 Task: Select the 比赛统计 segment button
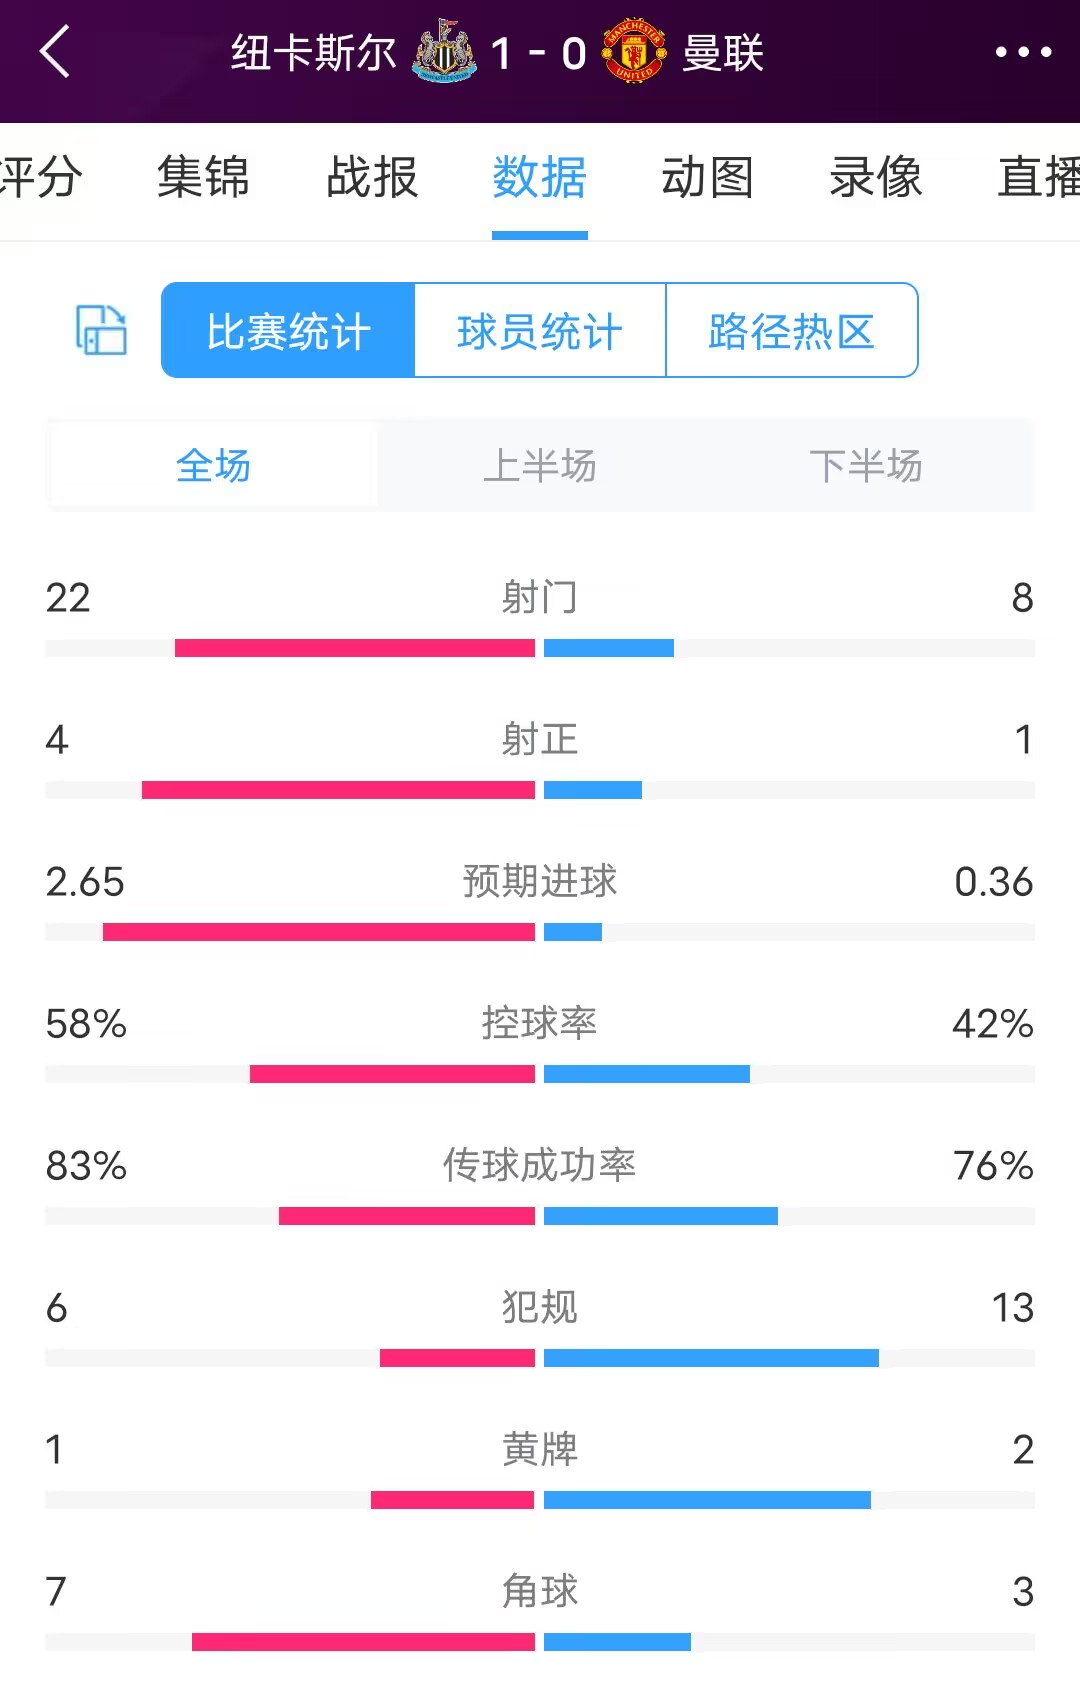pyautogui.click(x=288, y=331)
